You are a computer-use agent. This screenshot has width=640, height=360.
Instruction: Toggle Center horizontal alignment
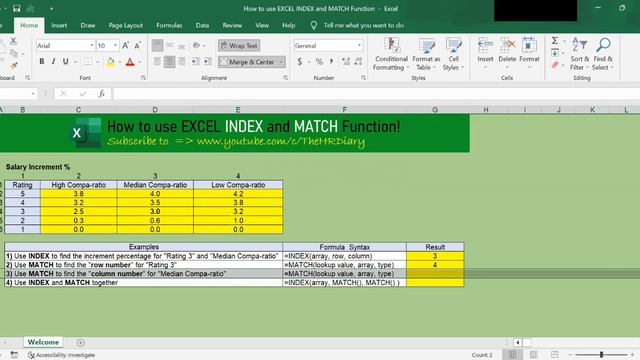click(169, 62)
